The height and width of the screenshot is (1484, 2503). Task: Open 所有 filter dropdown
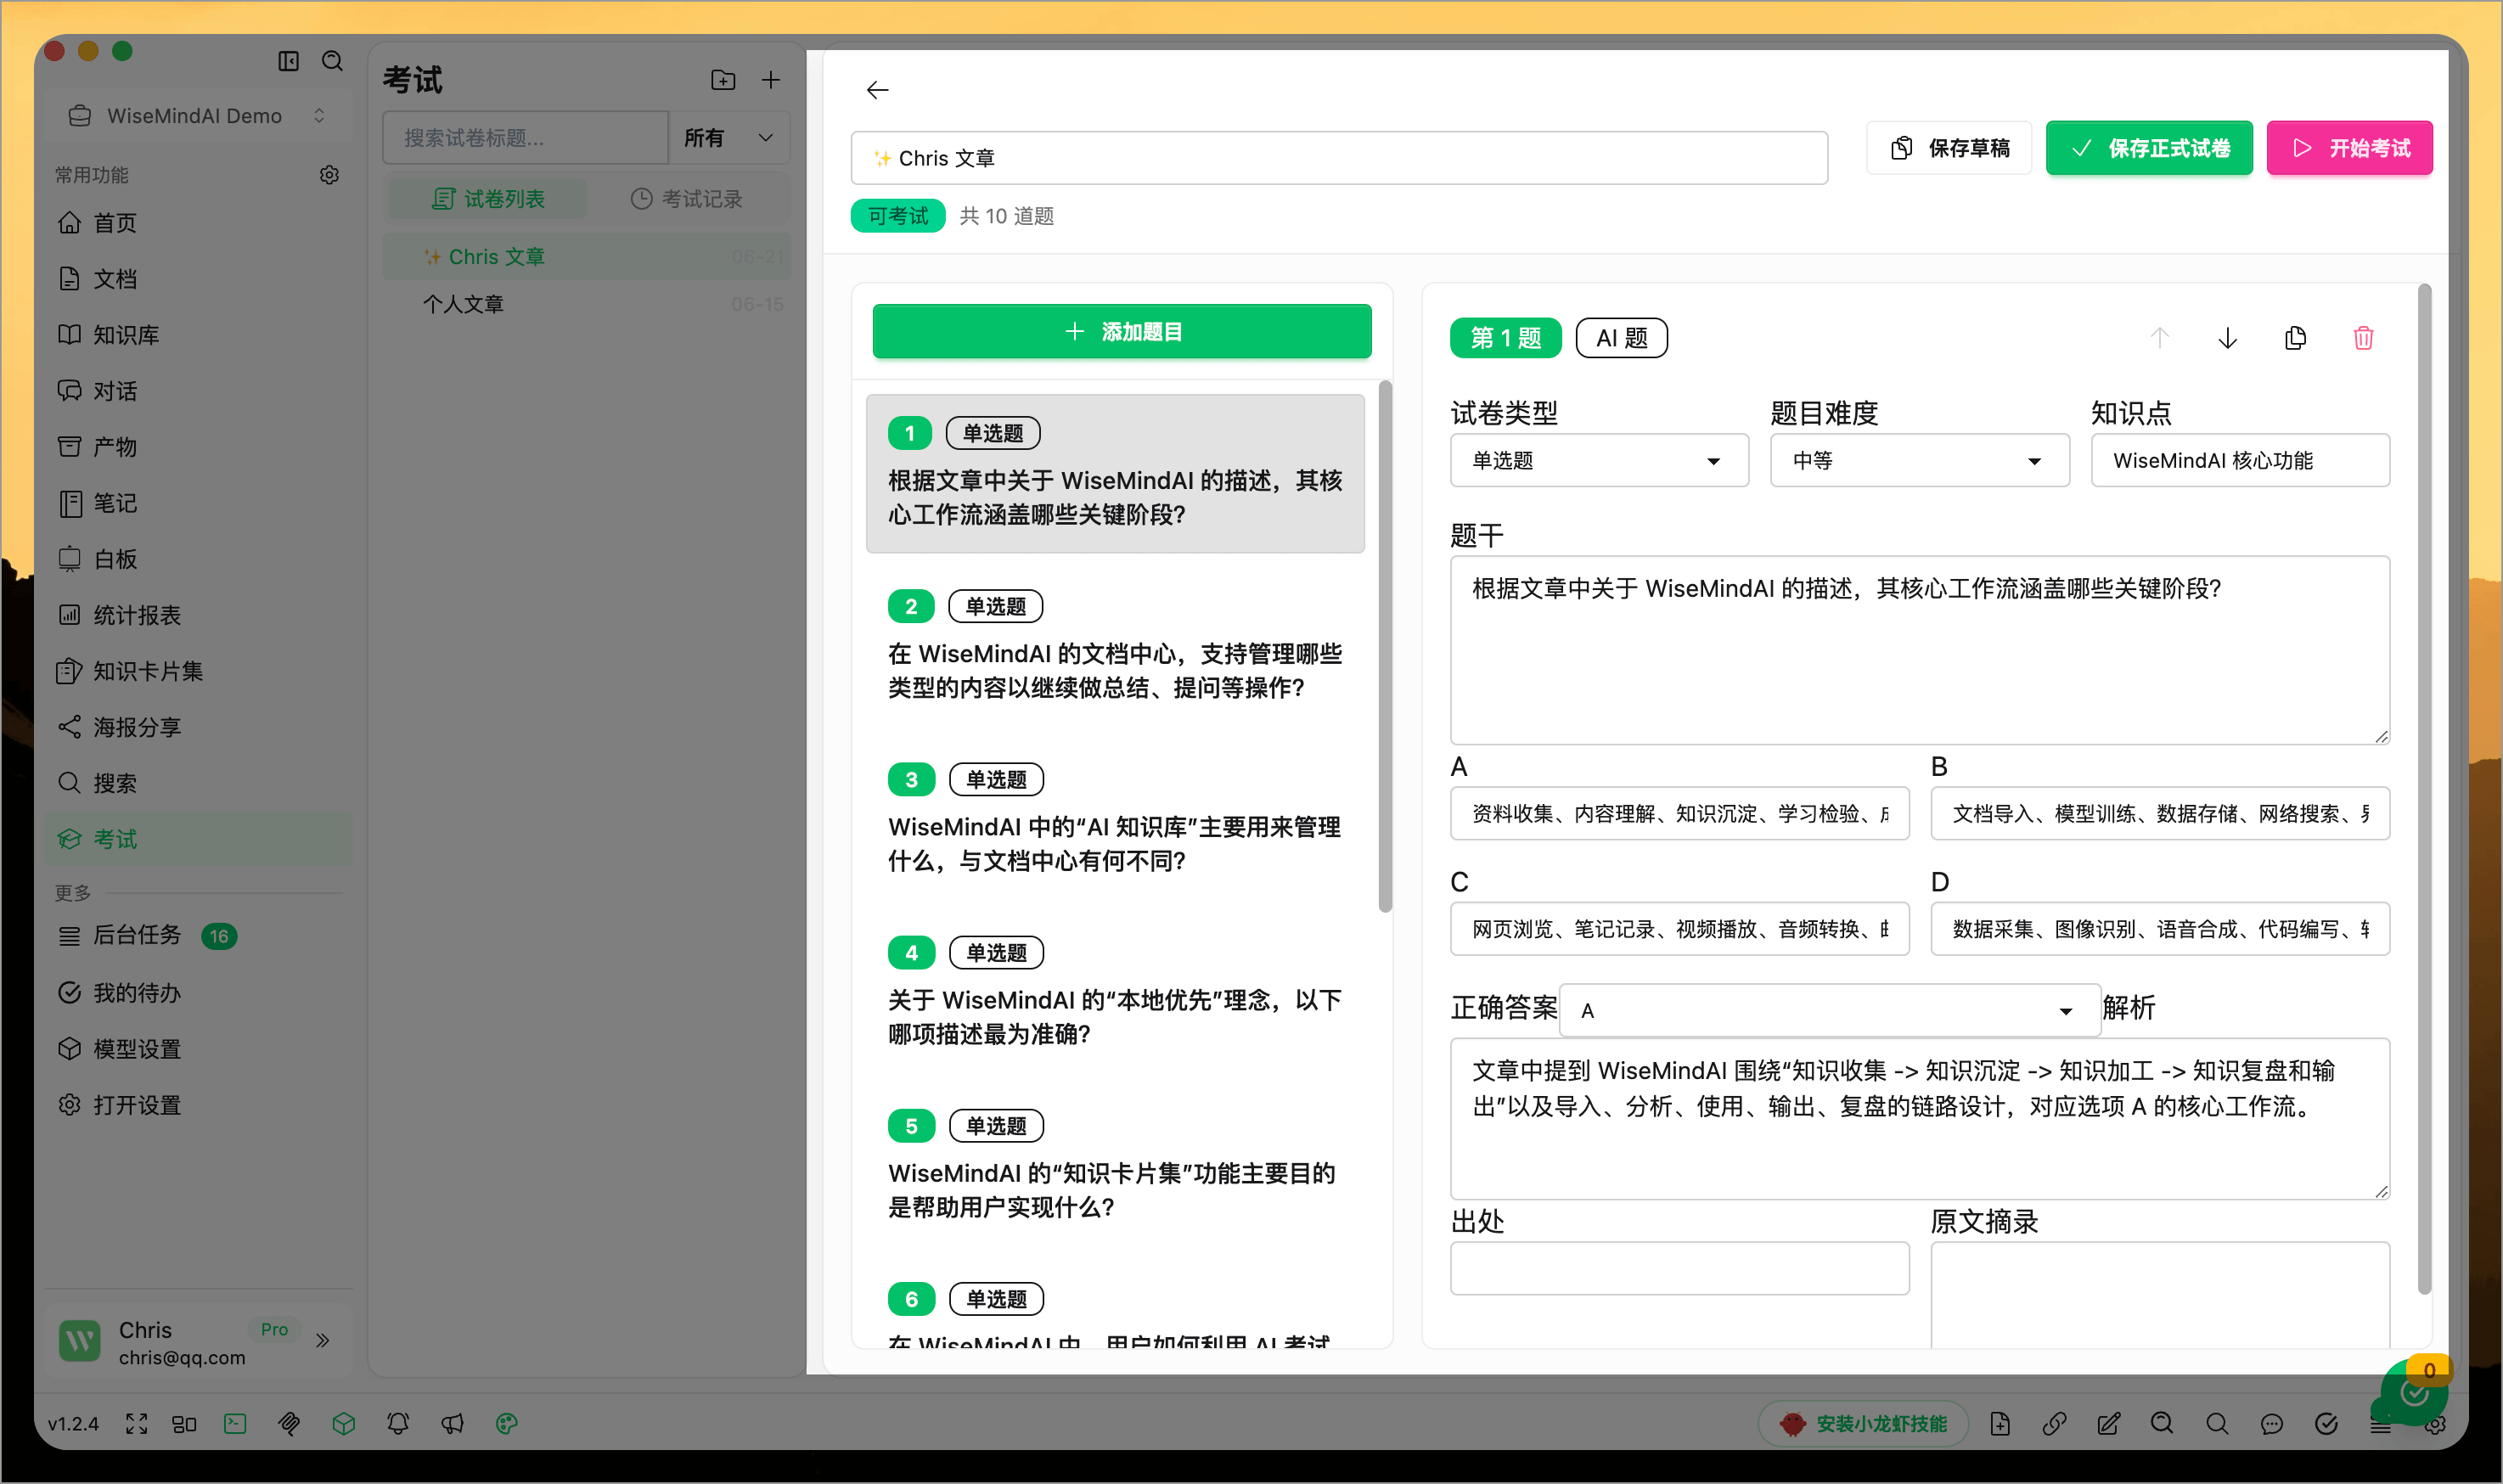pos(729,138)
